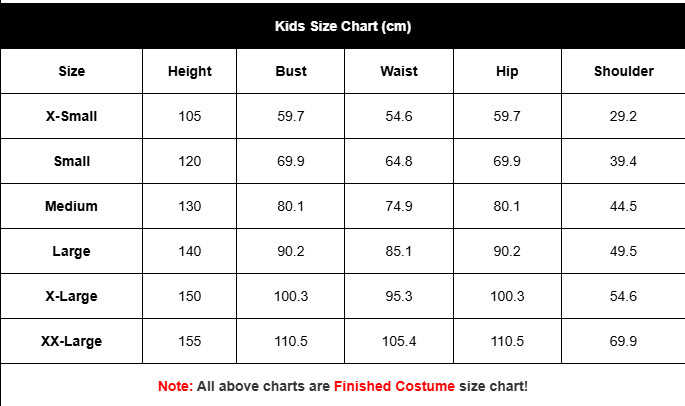Select the Hip column header
The width and height of the screenshot is (685, 406).
pyautogui.click(x=507, y=71)
